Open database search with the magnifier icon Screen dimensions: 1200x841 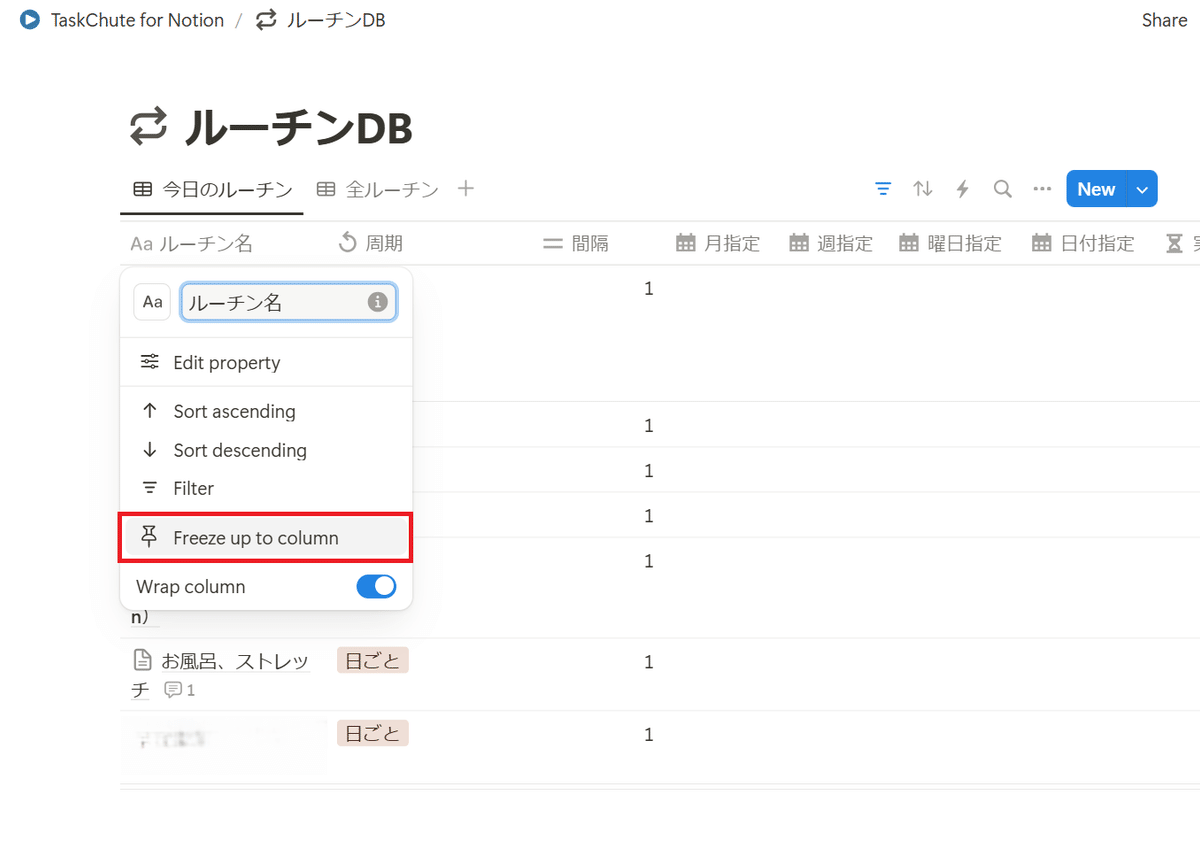click(1002, 188)
